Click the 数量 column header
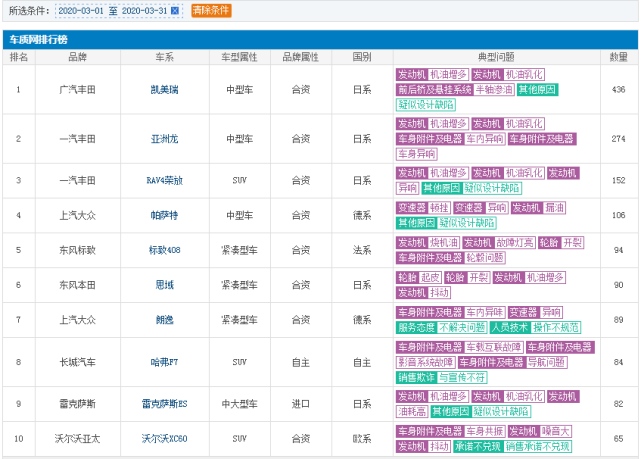The image size is (641, 459). coord(619,57)
